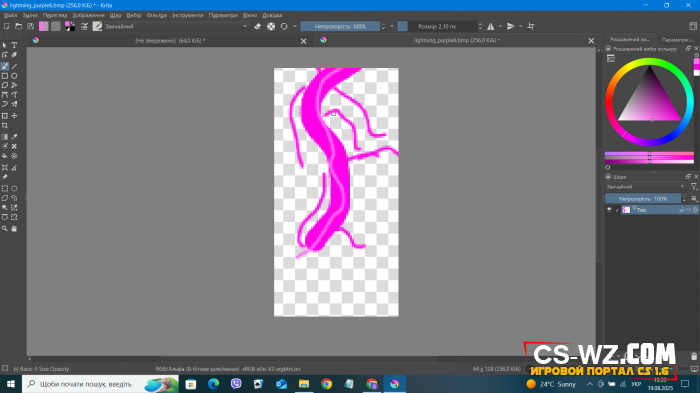
Task: Toggle vertical mirror tool
Action: [x=511, y=26]
